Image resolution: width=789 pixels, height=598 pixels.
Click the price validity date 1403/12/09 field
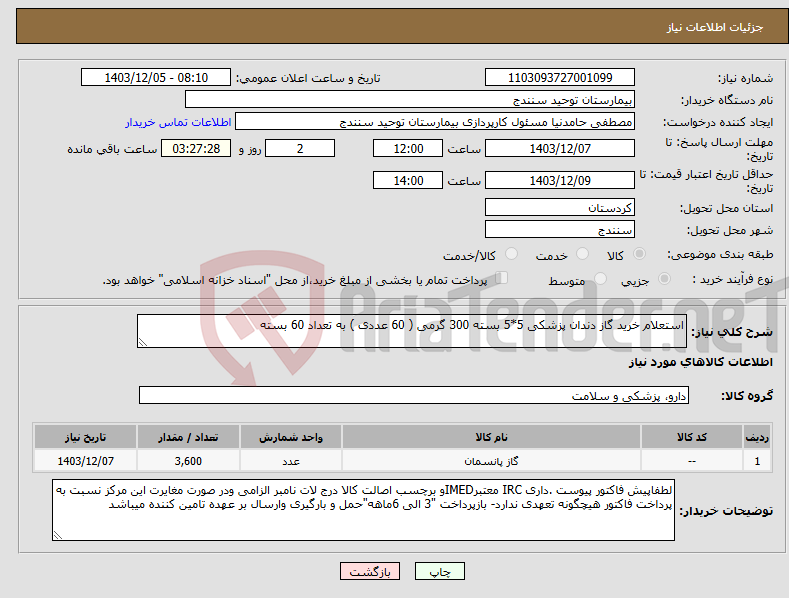560,180
